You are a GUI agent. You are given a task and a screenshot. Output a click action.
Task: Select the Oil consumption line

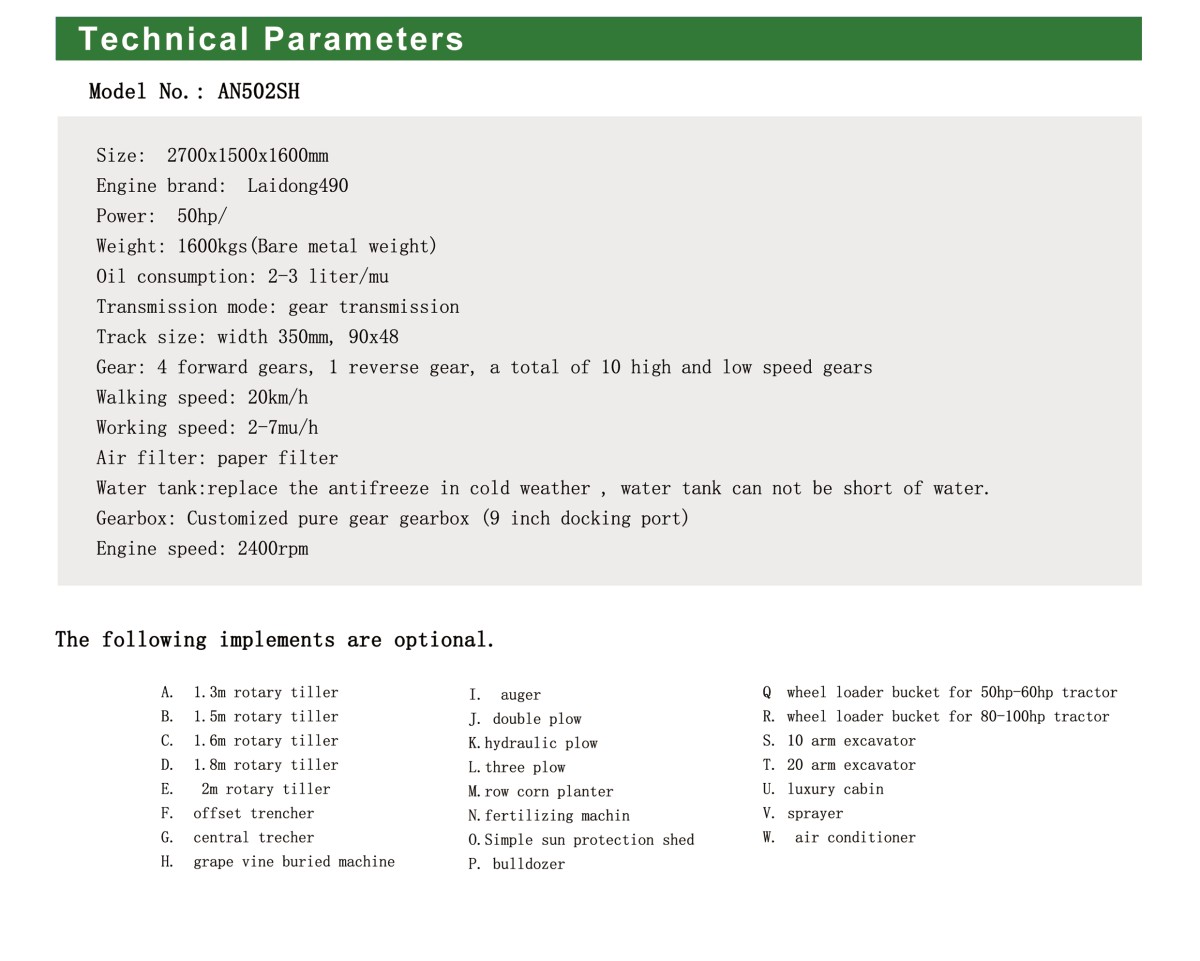pos(242,277)
